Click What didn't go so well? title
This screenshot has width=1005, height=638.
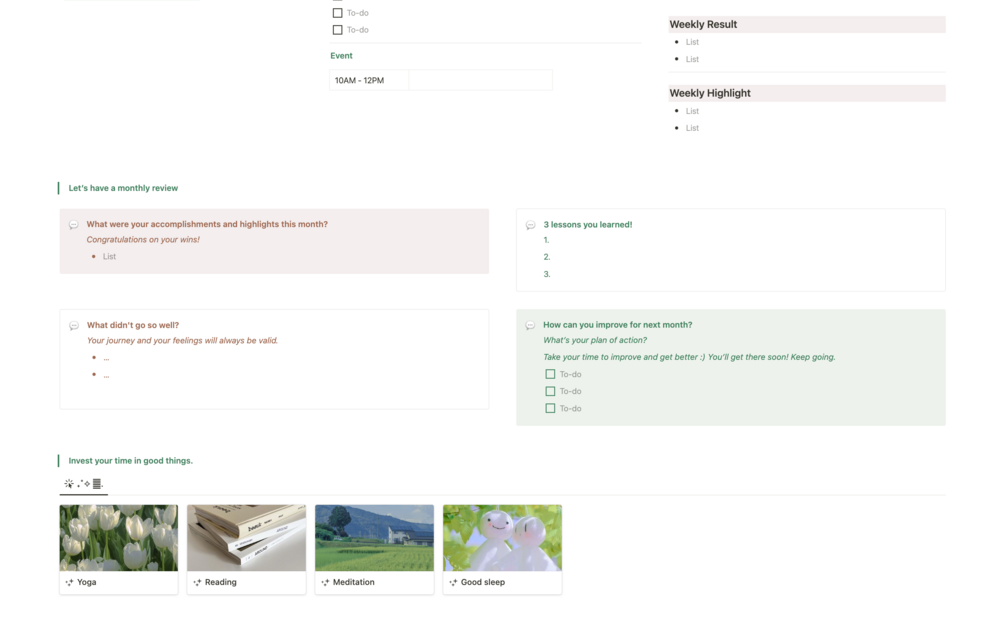[133, 326]
